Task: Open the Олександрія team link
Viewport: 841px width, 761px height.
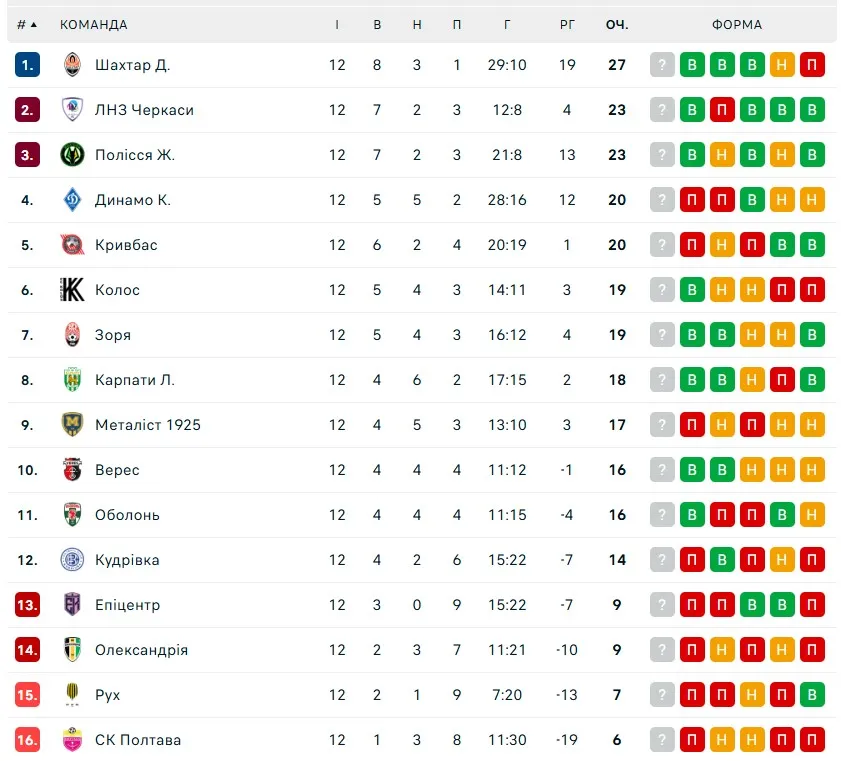Action: (141, 650)
